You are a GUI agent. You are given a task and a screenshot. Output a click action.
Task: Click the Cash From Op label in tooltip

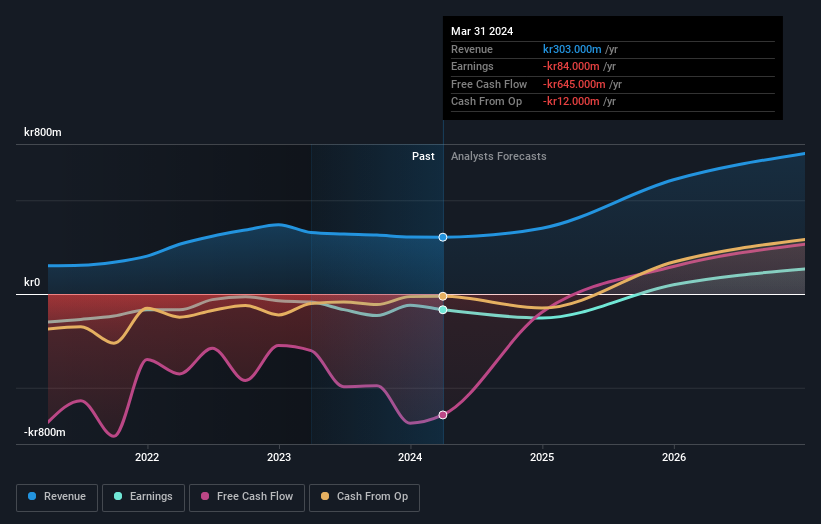click(x=486, y=102)
